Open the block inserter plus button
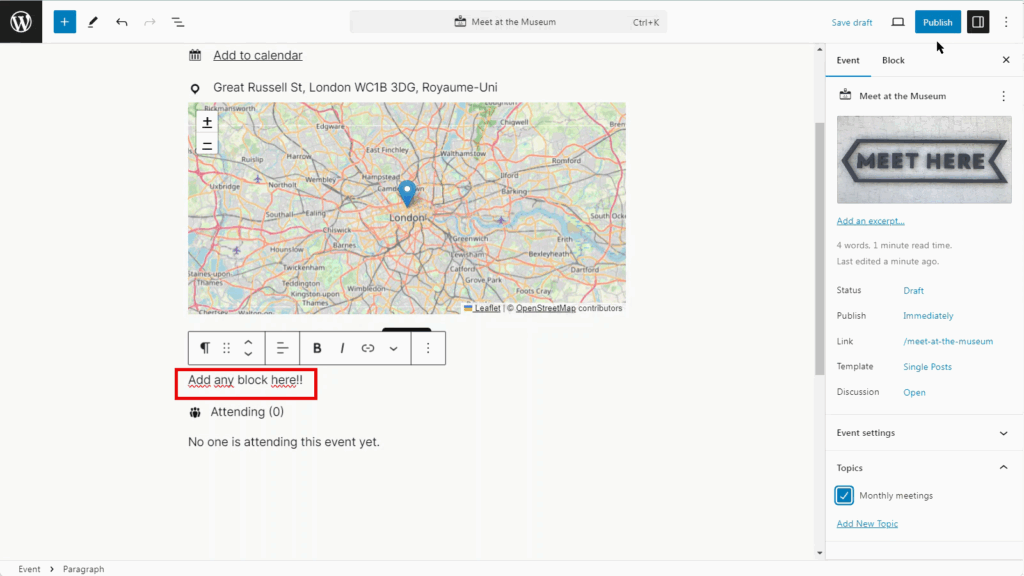 pos(65,22)
